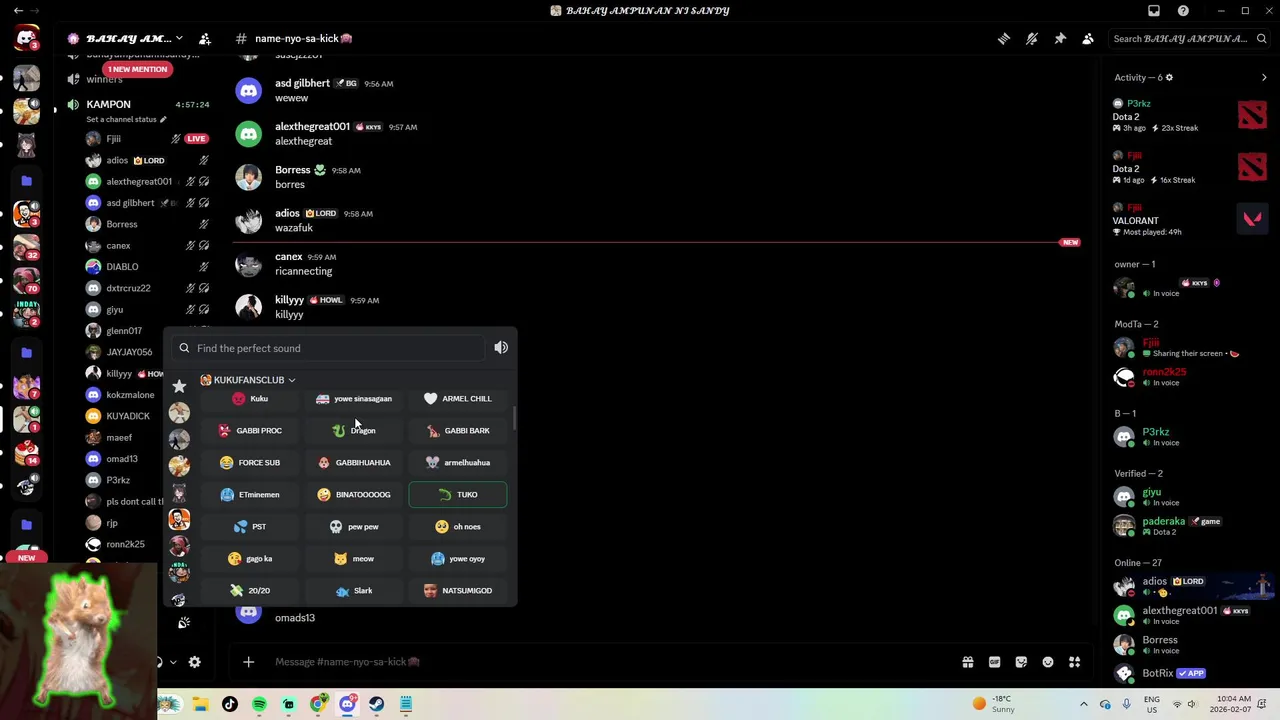Play the pew pew sound
1280x720 pixels.
(354, 526)
